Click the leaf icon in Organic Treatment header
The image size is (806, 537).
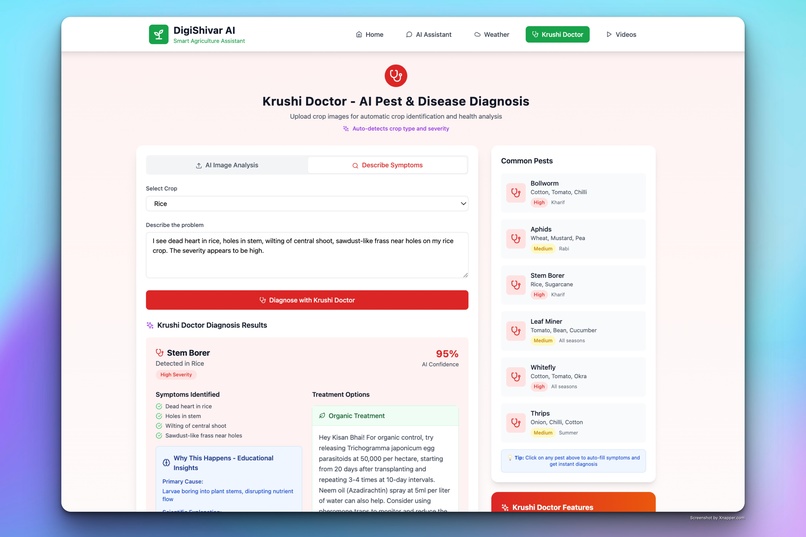(322, 416)
